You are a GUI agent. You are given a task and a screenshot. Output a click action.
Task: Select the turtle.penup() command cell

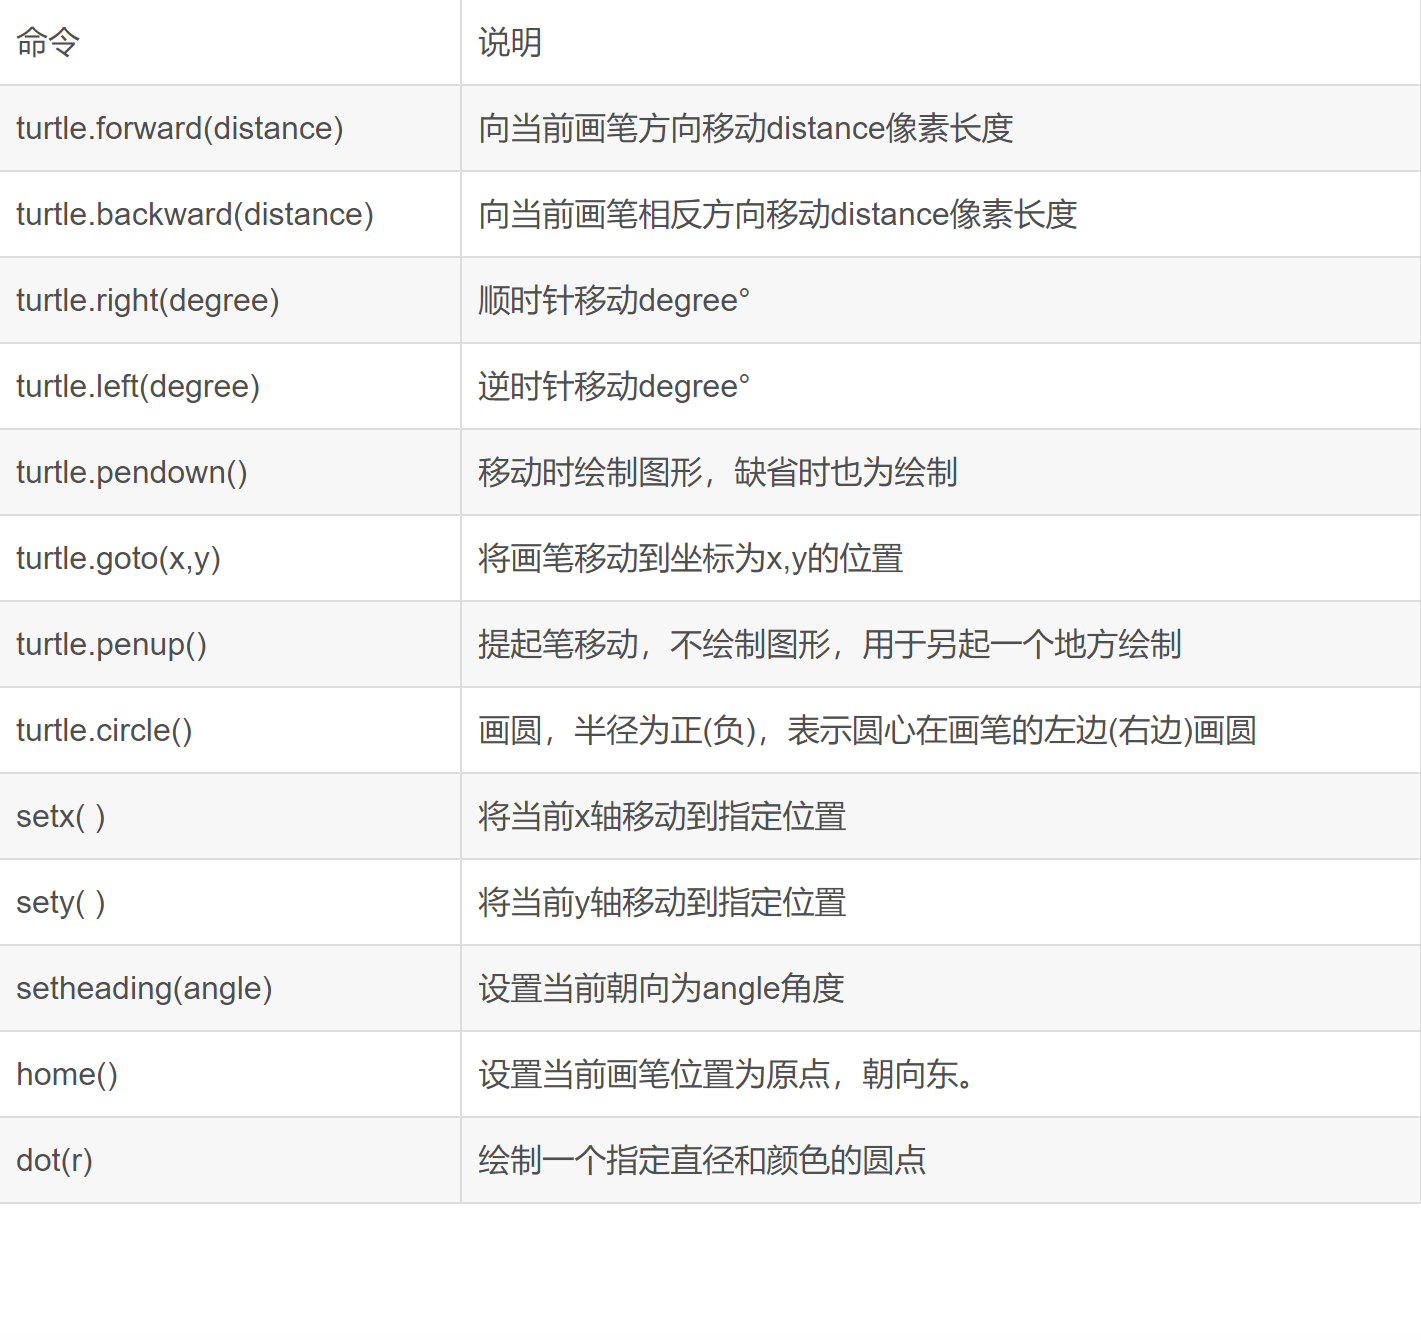(111, 644)
